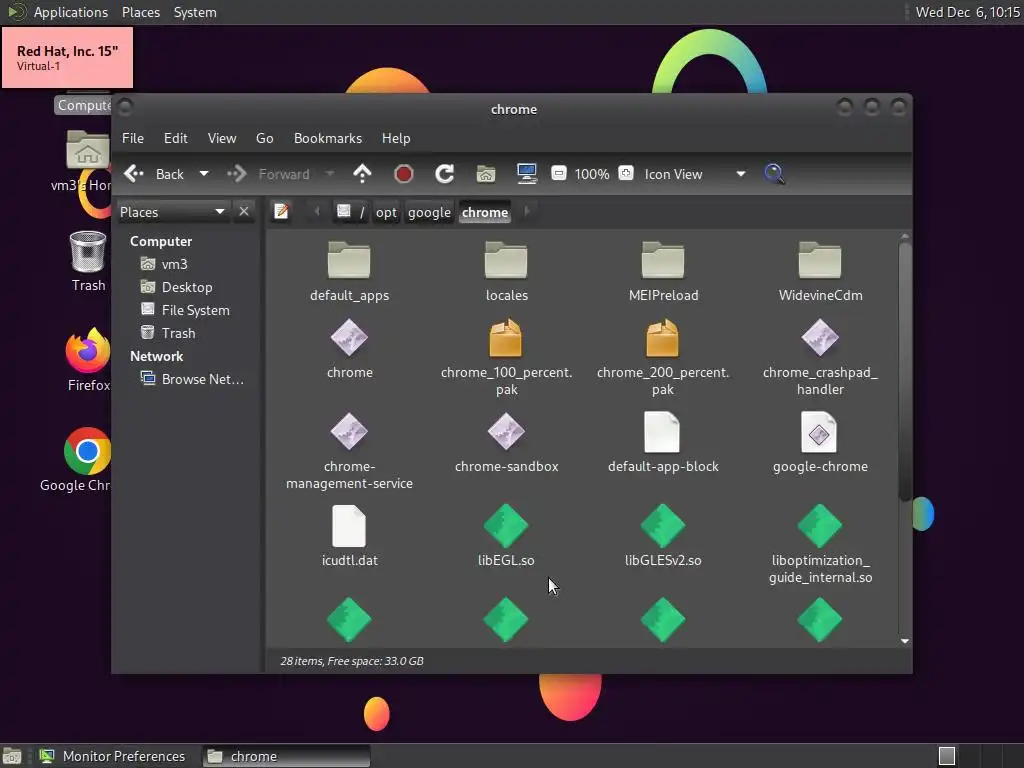Click the chrome window taskbar button
This screenshot has height=768, width=1024.
pos(286,756)
